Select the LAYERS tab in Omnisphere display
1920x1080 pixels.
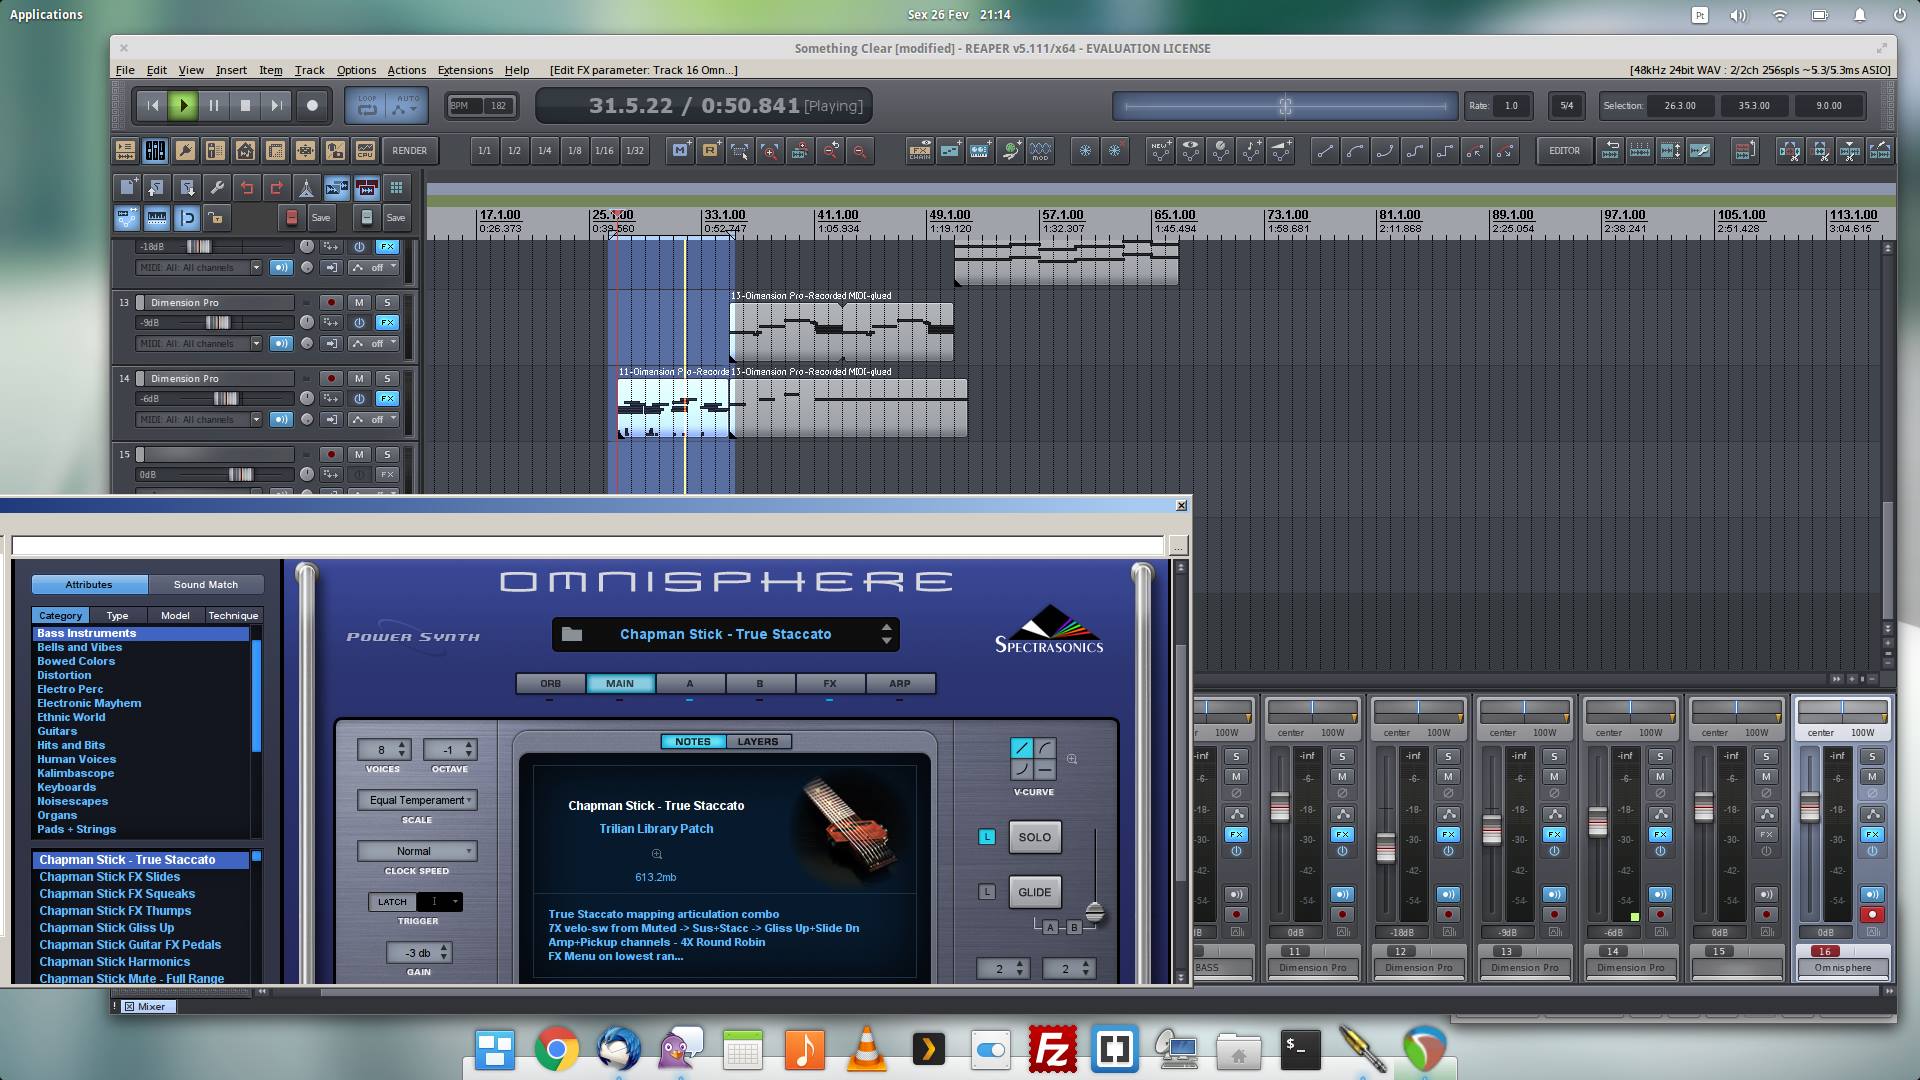[758, 742]
